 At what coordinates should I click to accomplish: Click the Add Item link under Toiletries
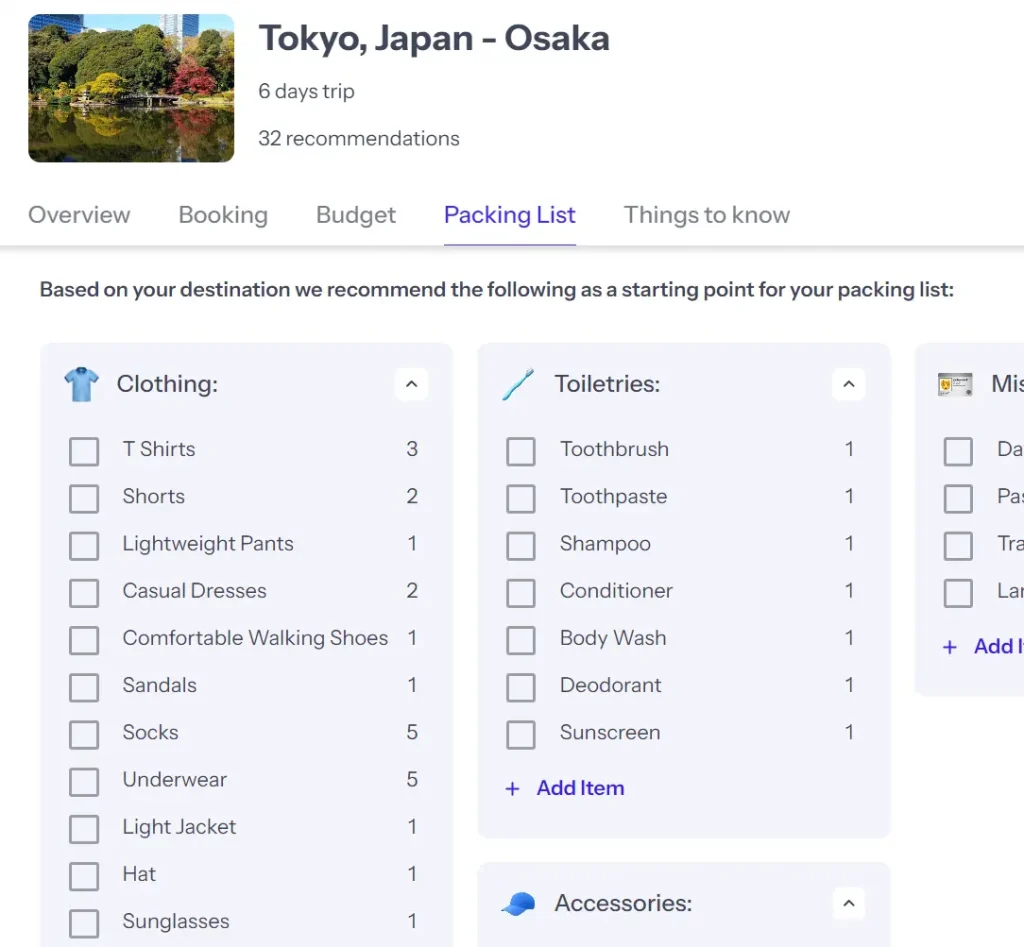click(580, 788)
